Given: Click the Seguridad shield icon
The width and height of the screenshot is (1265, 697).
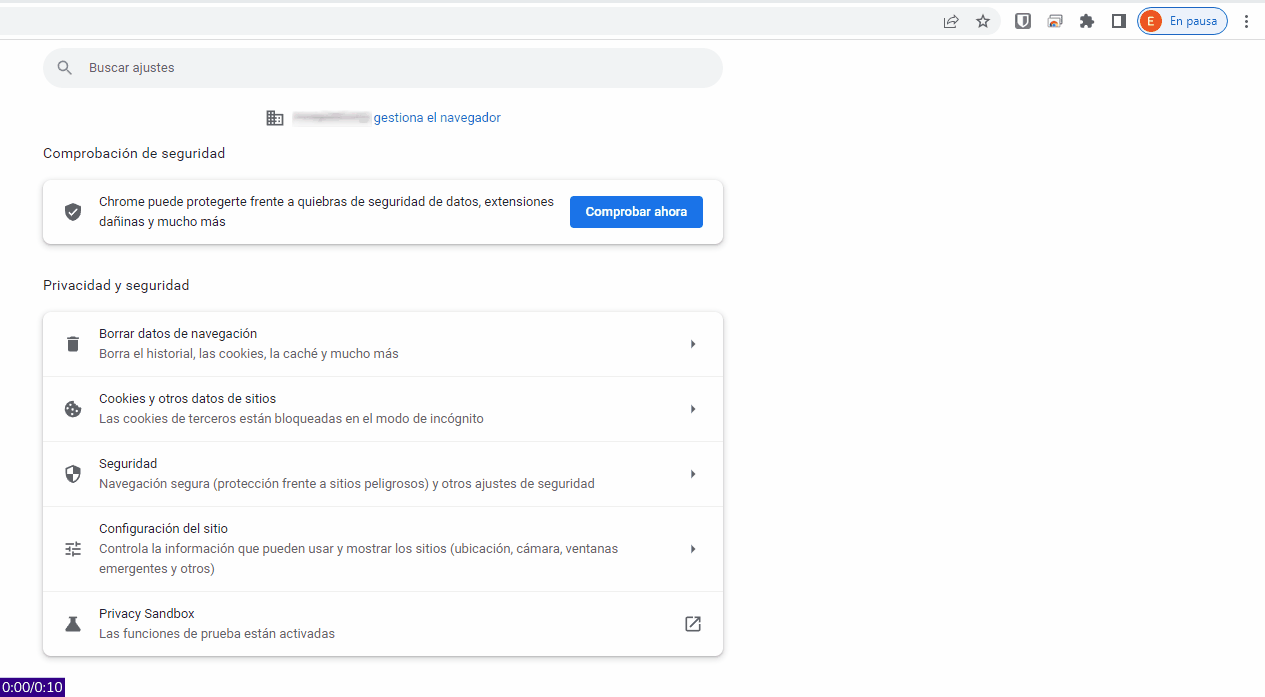Looking at the screenshot, I should click(73, 474).
